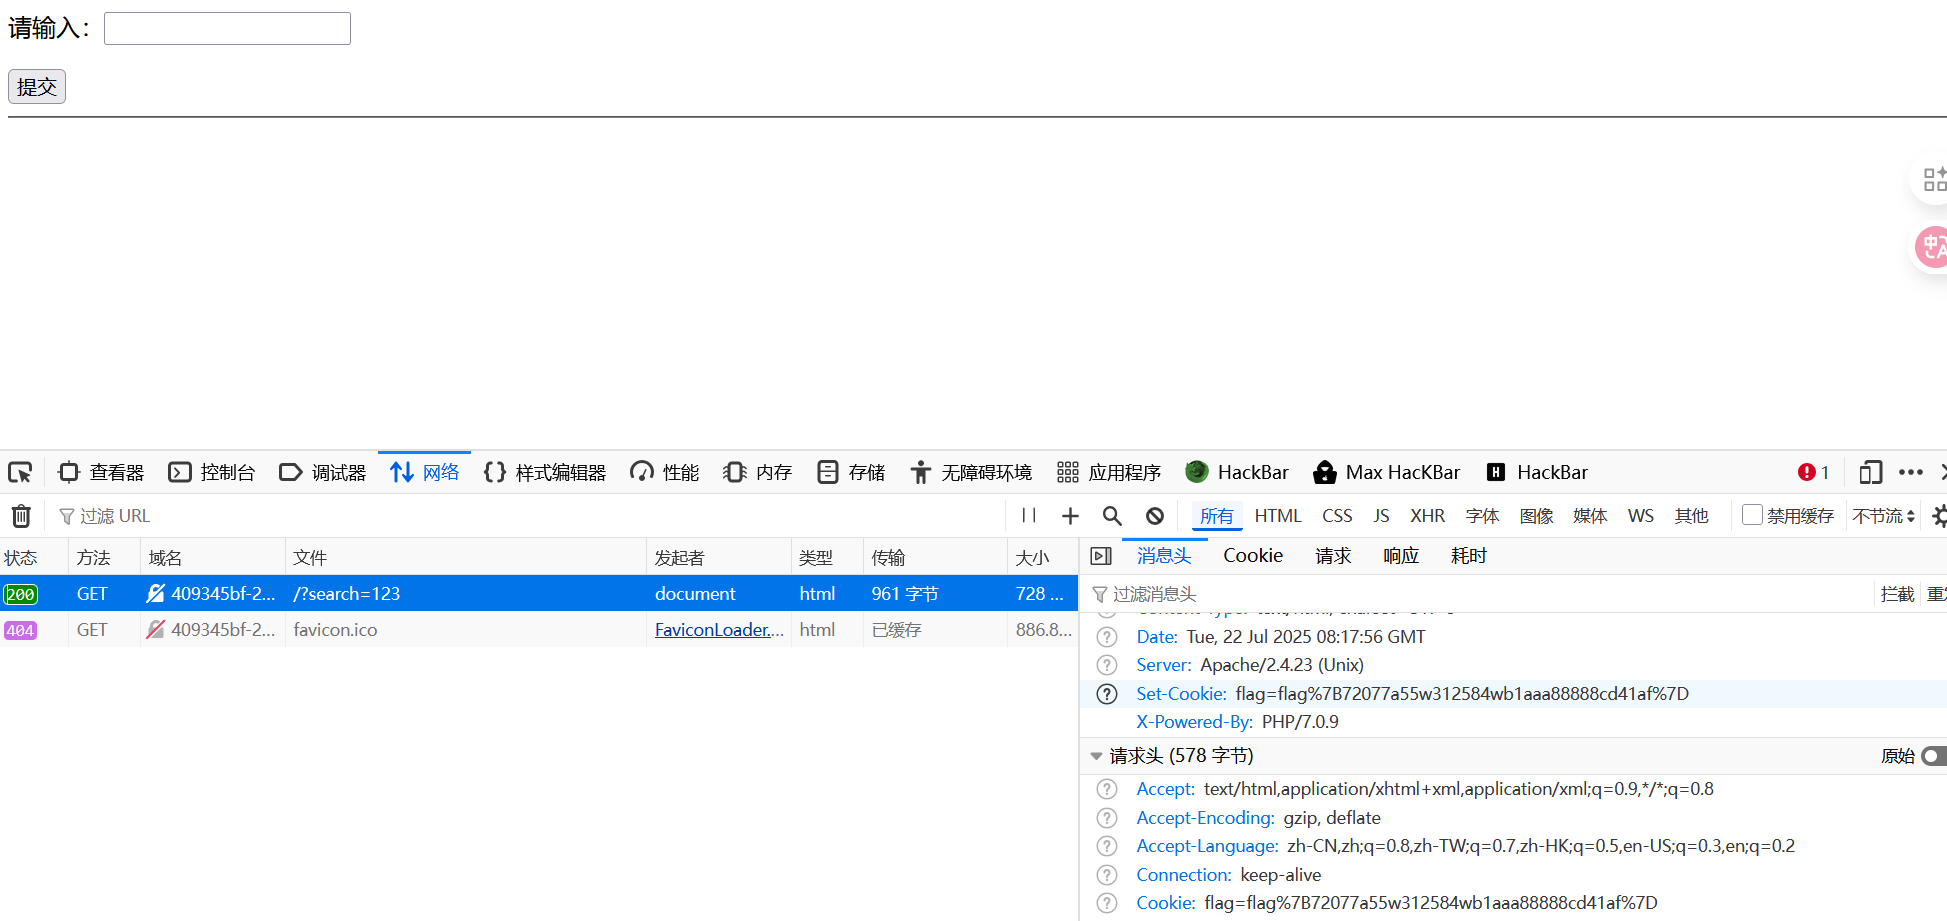Select the /?search=123 request row
The image size is (1947, 921).
pyautogui.click(x=539, y=594)
